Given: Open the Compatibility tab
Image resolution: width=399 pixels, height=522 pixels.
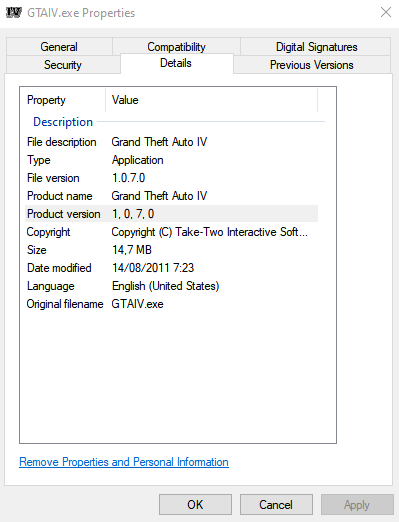Looking at the screenshot, I should click(x=176, y=47).
